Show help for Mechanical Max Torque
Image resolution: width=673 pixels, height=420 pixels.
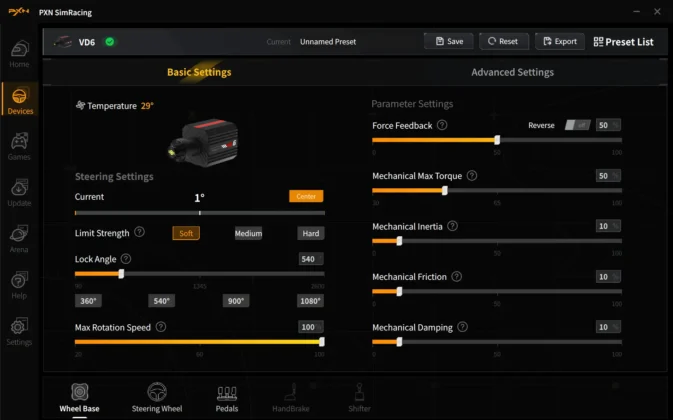pos(472,175)
